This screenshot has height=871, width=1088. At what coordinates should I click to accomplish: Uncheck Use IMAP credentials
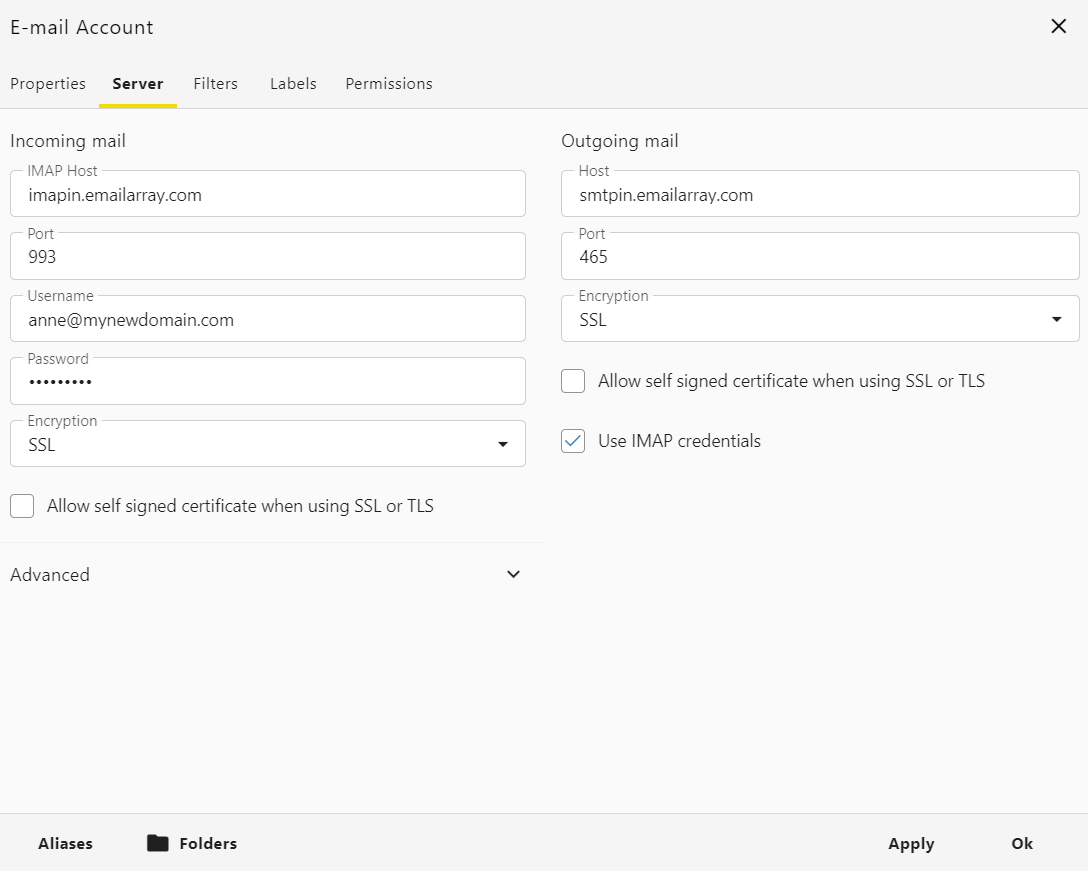pyautogui.click(x=573, y=440)
